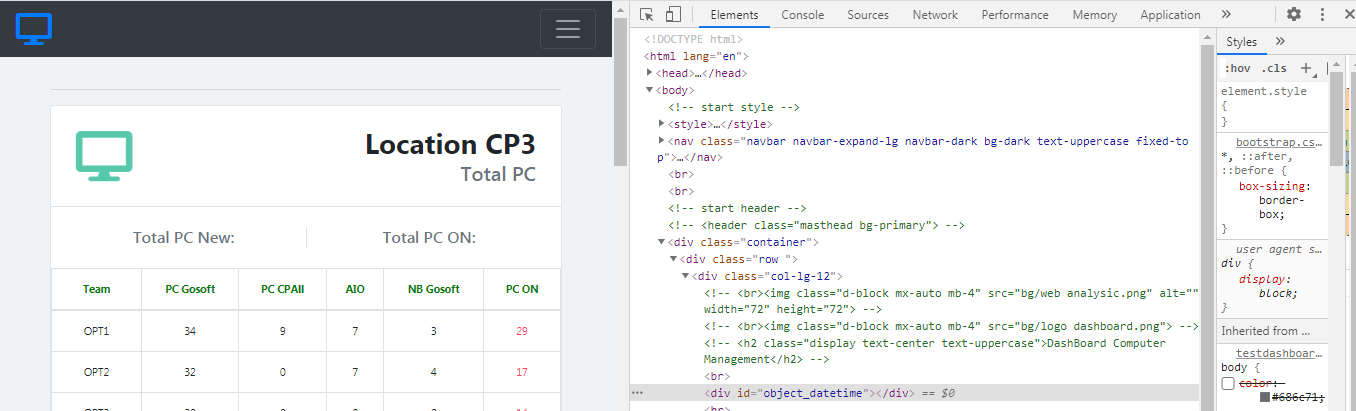Screen dimensions: 1356x411
Task: Open the testdashboard stylesheet link
Action: [x=1280, y=352]
